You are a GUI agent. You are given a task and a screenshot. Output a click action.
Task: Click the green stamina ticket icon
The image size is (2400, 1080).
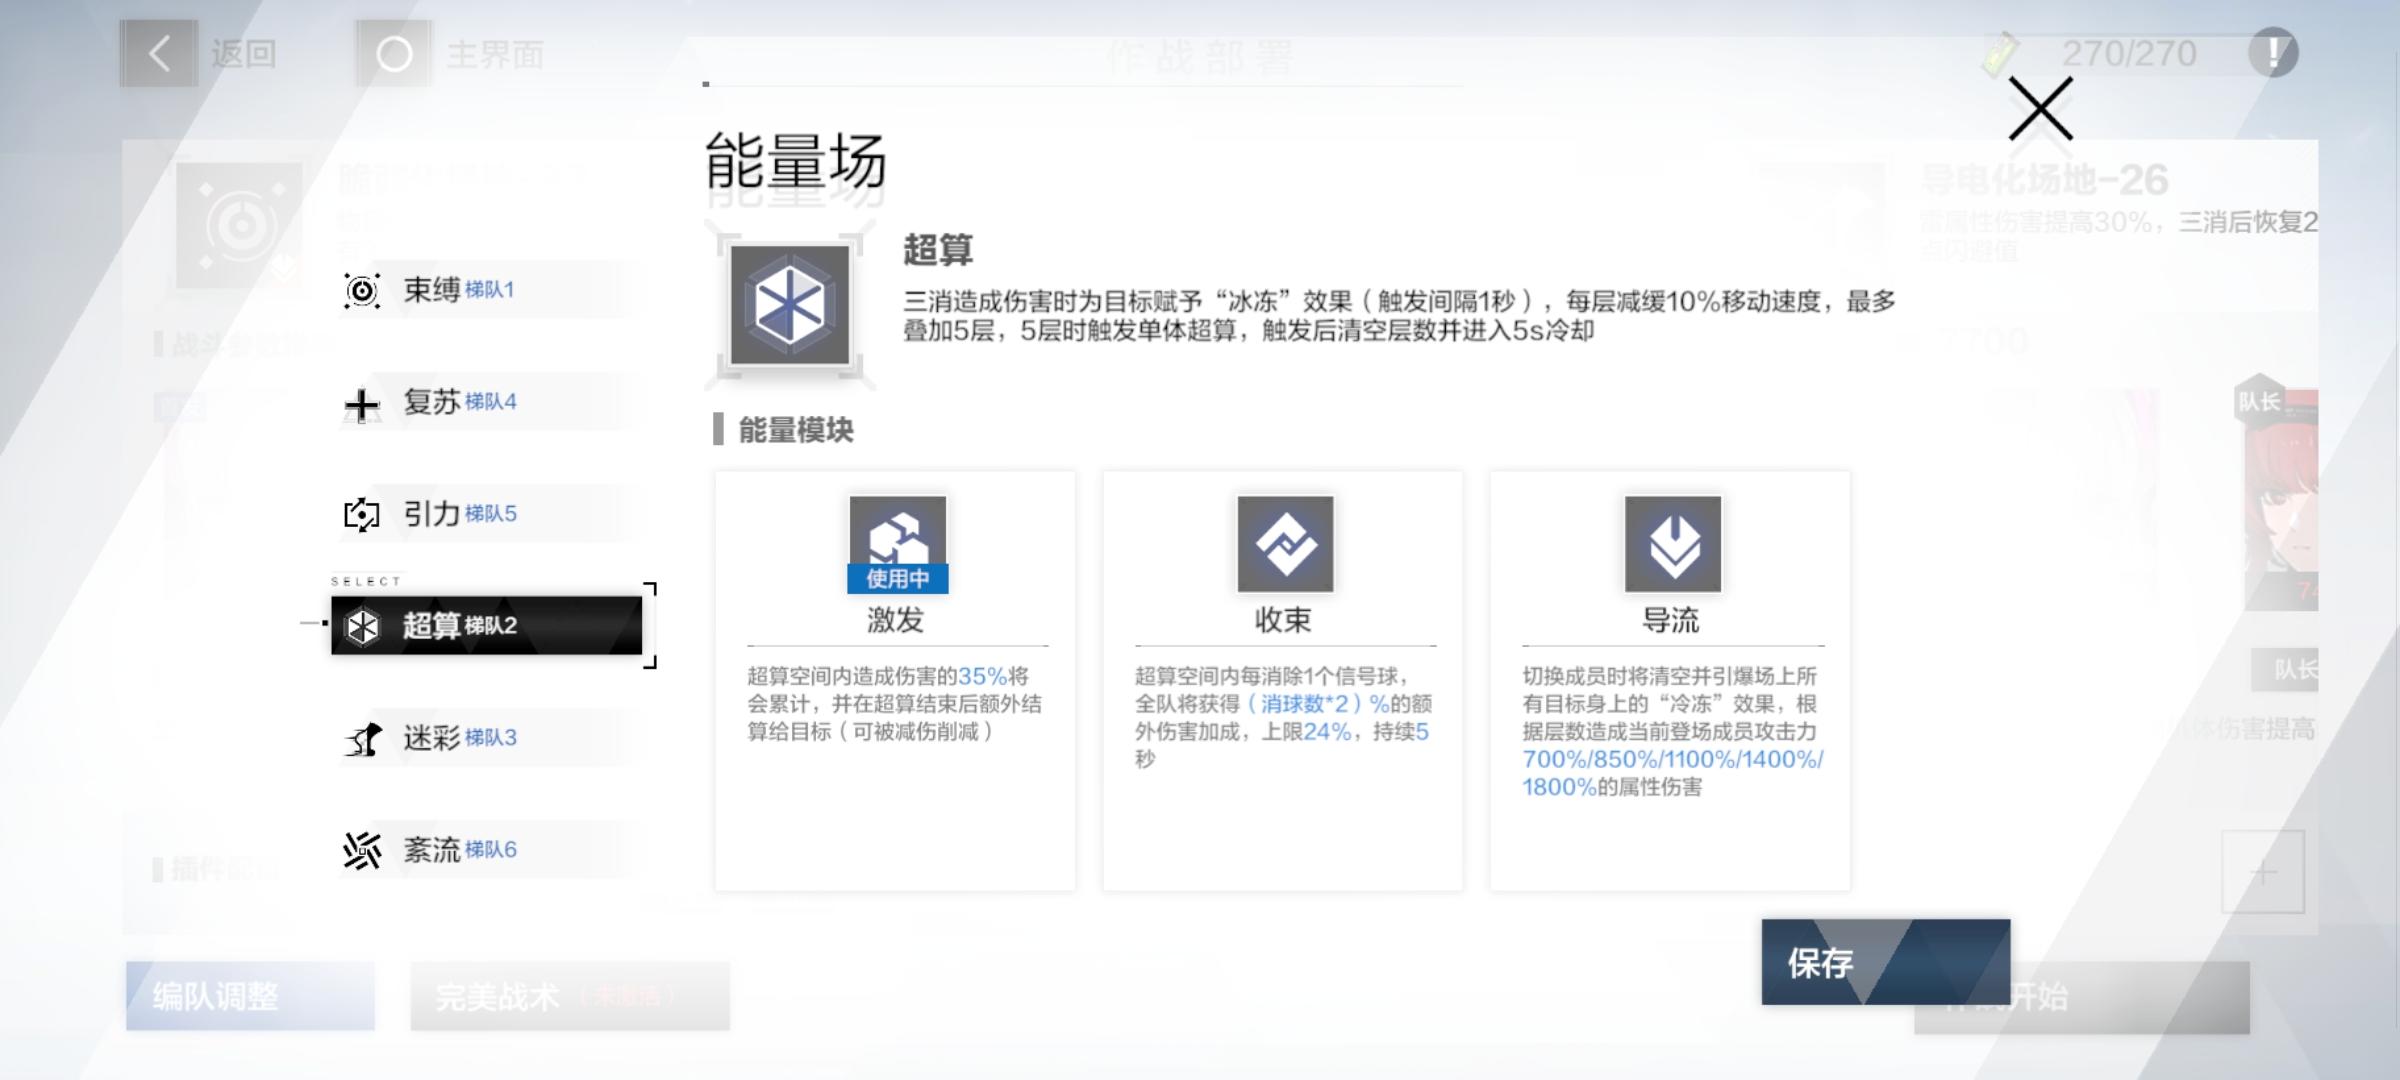pos(2001,54)
